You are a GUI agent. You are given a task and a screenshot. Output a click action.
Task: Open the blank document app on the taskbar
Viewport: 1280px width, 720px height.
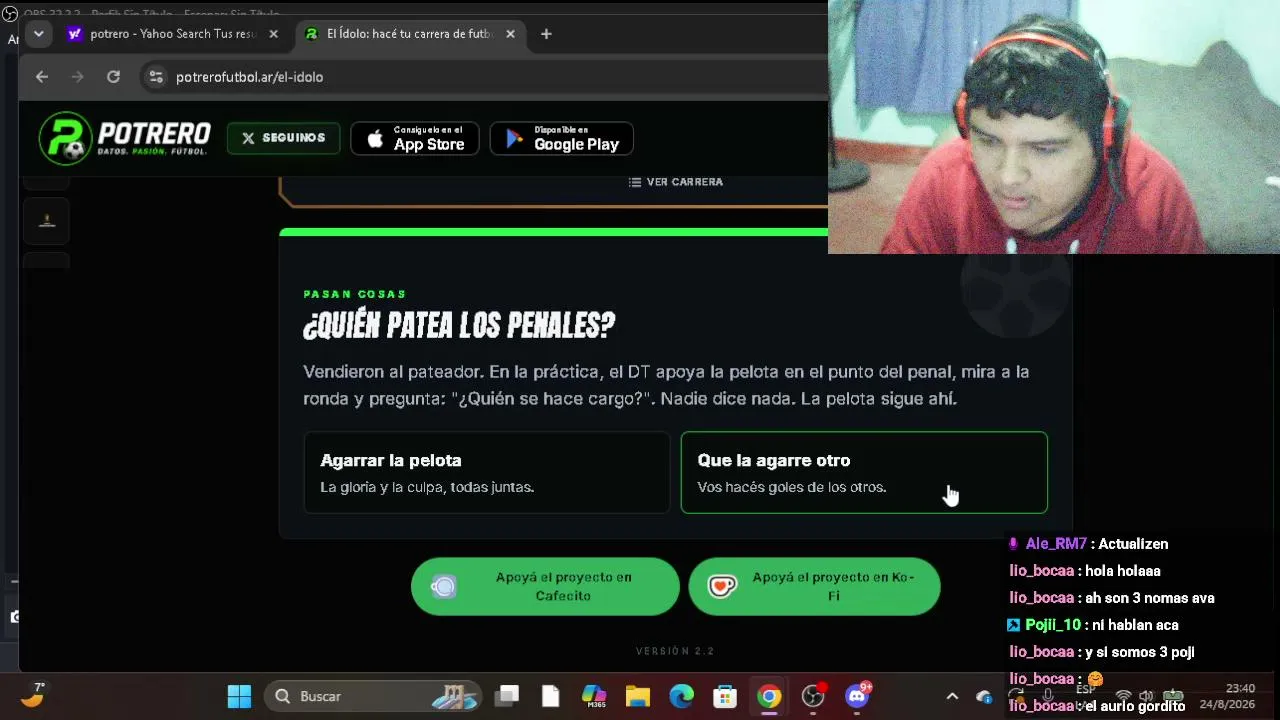pos(550,696)
